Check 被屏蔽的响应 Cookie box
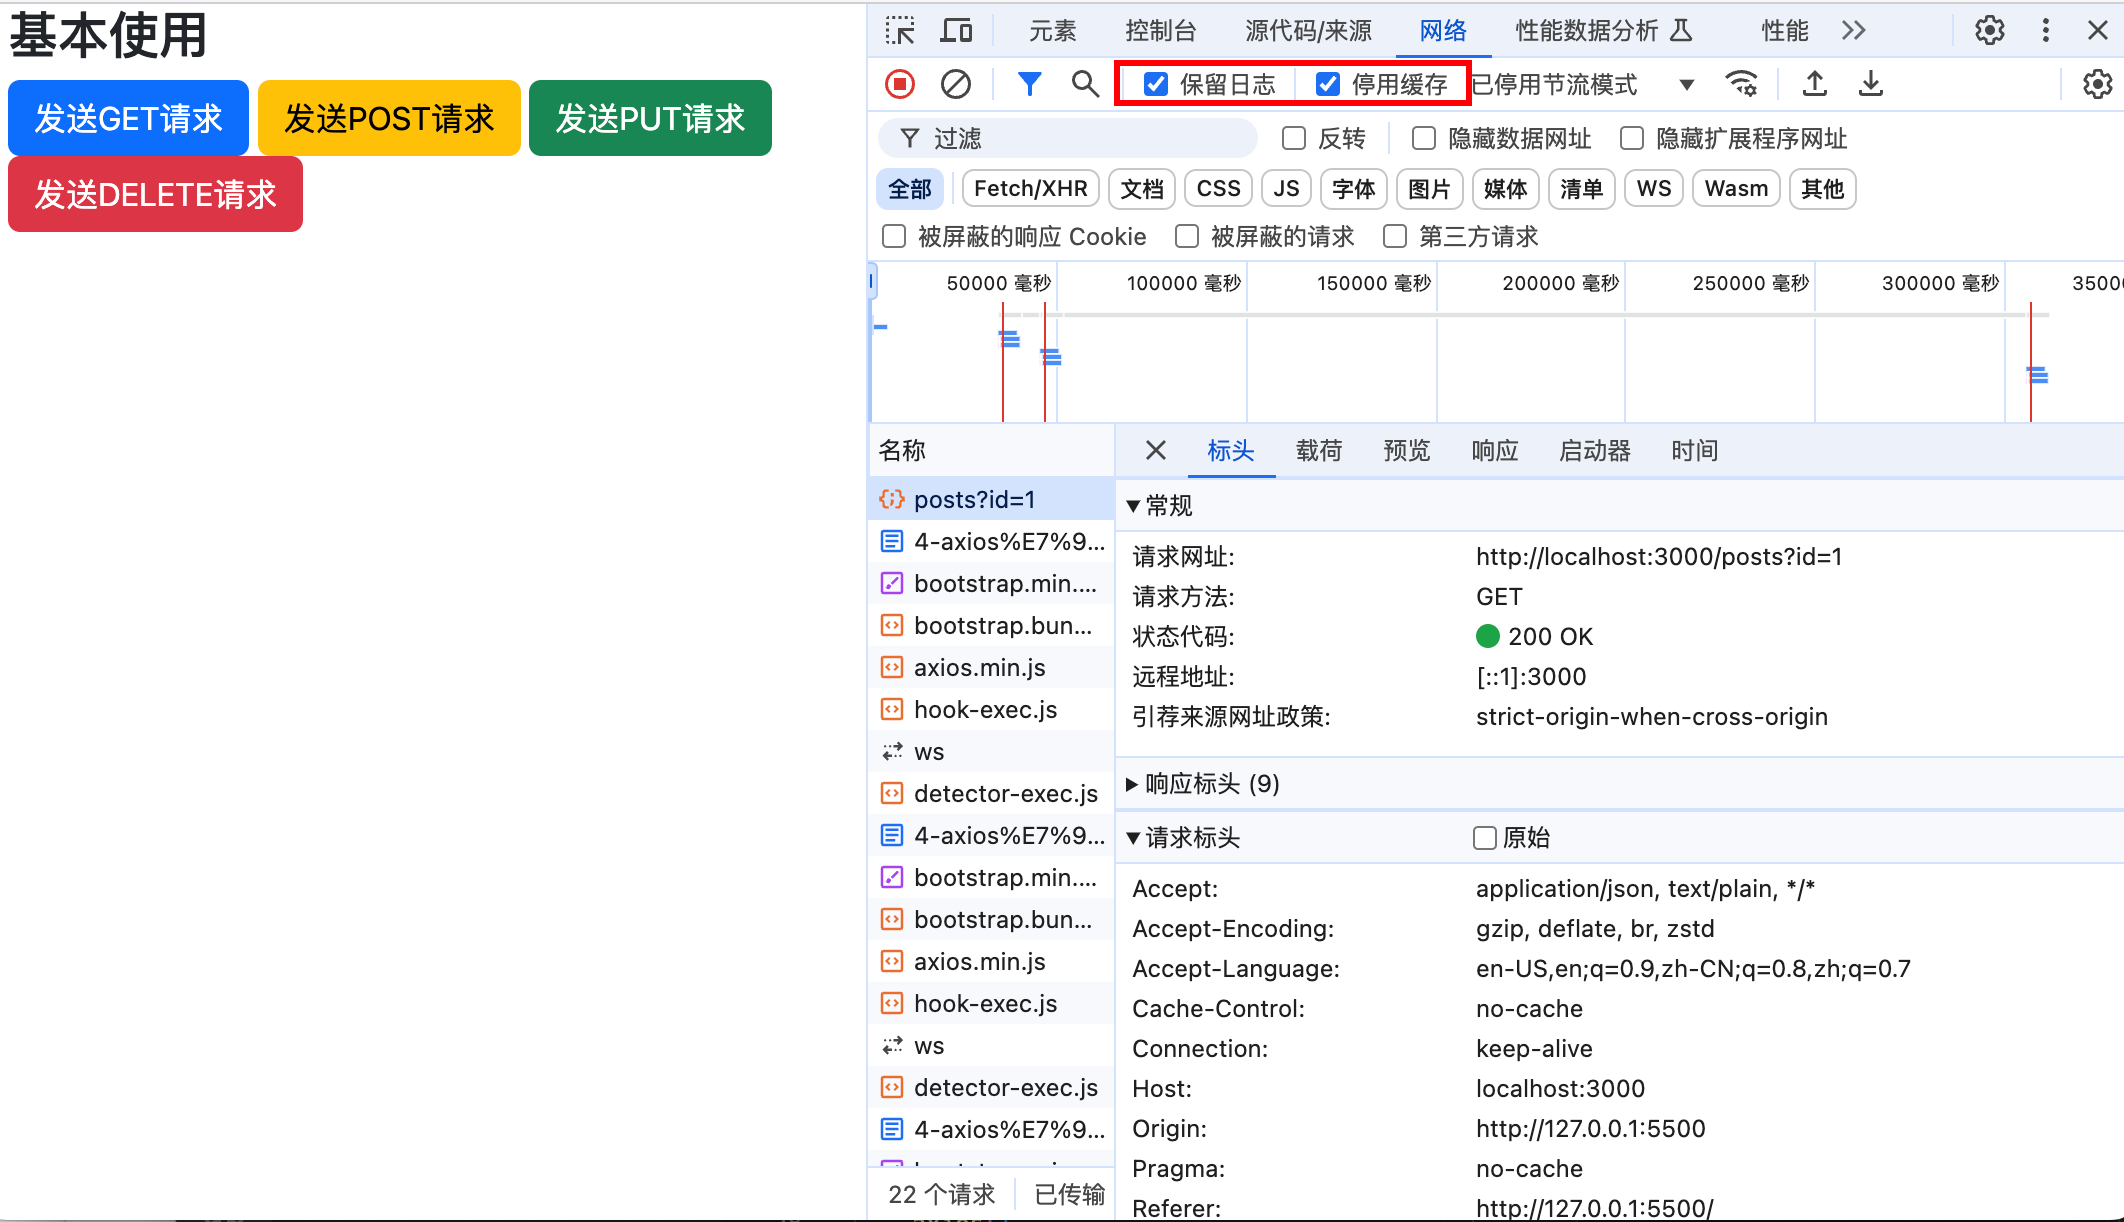The width and height of the screenshot is (2124, 1222). 894,236
